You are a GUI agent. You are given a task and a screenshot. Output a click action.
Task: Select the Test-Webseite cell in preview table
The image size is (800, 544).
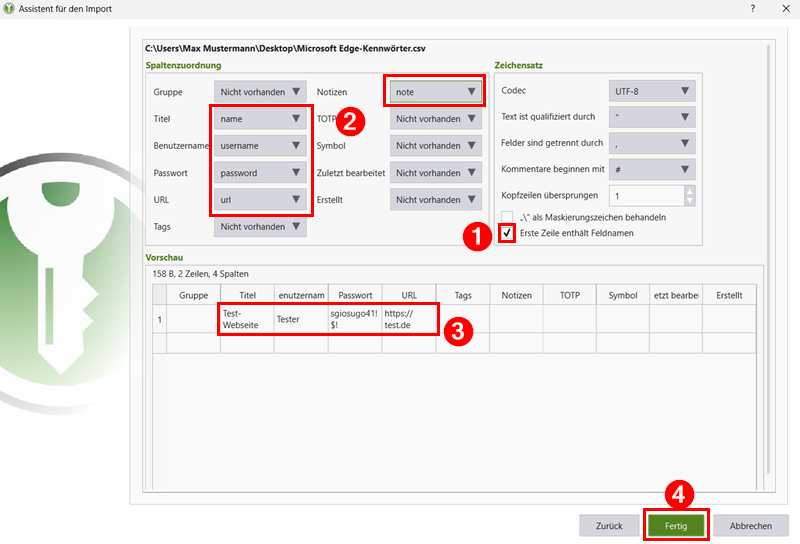point(246,319)
